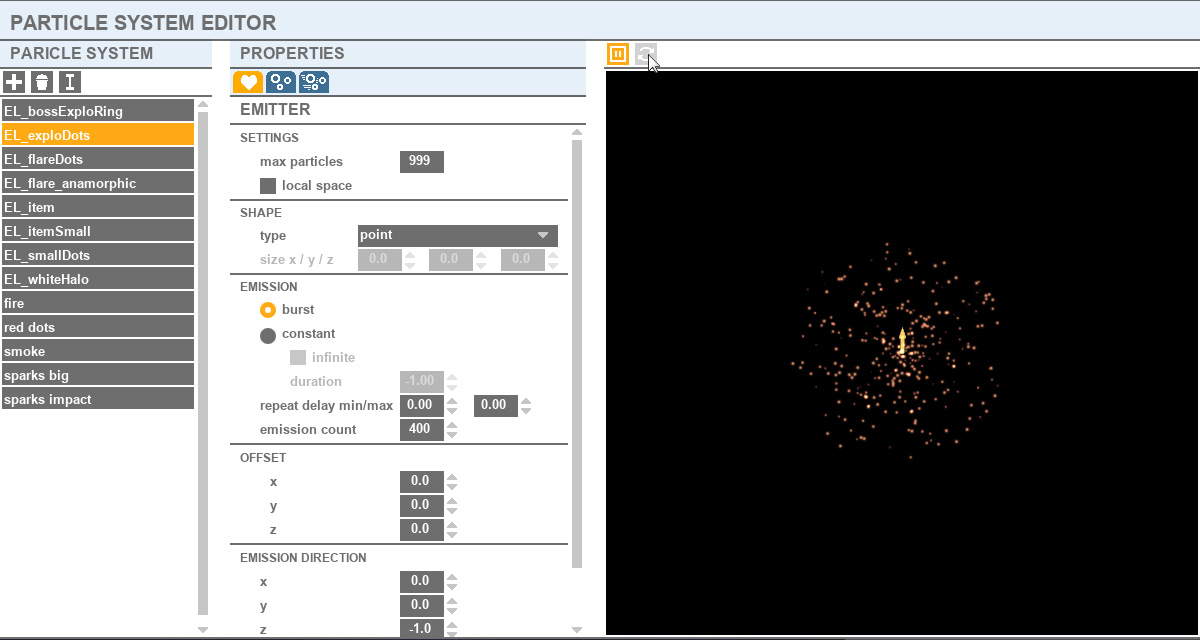Increase offset z with up arrow
Screen dimensions: 1200x640
(452, 524)
